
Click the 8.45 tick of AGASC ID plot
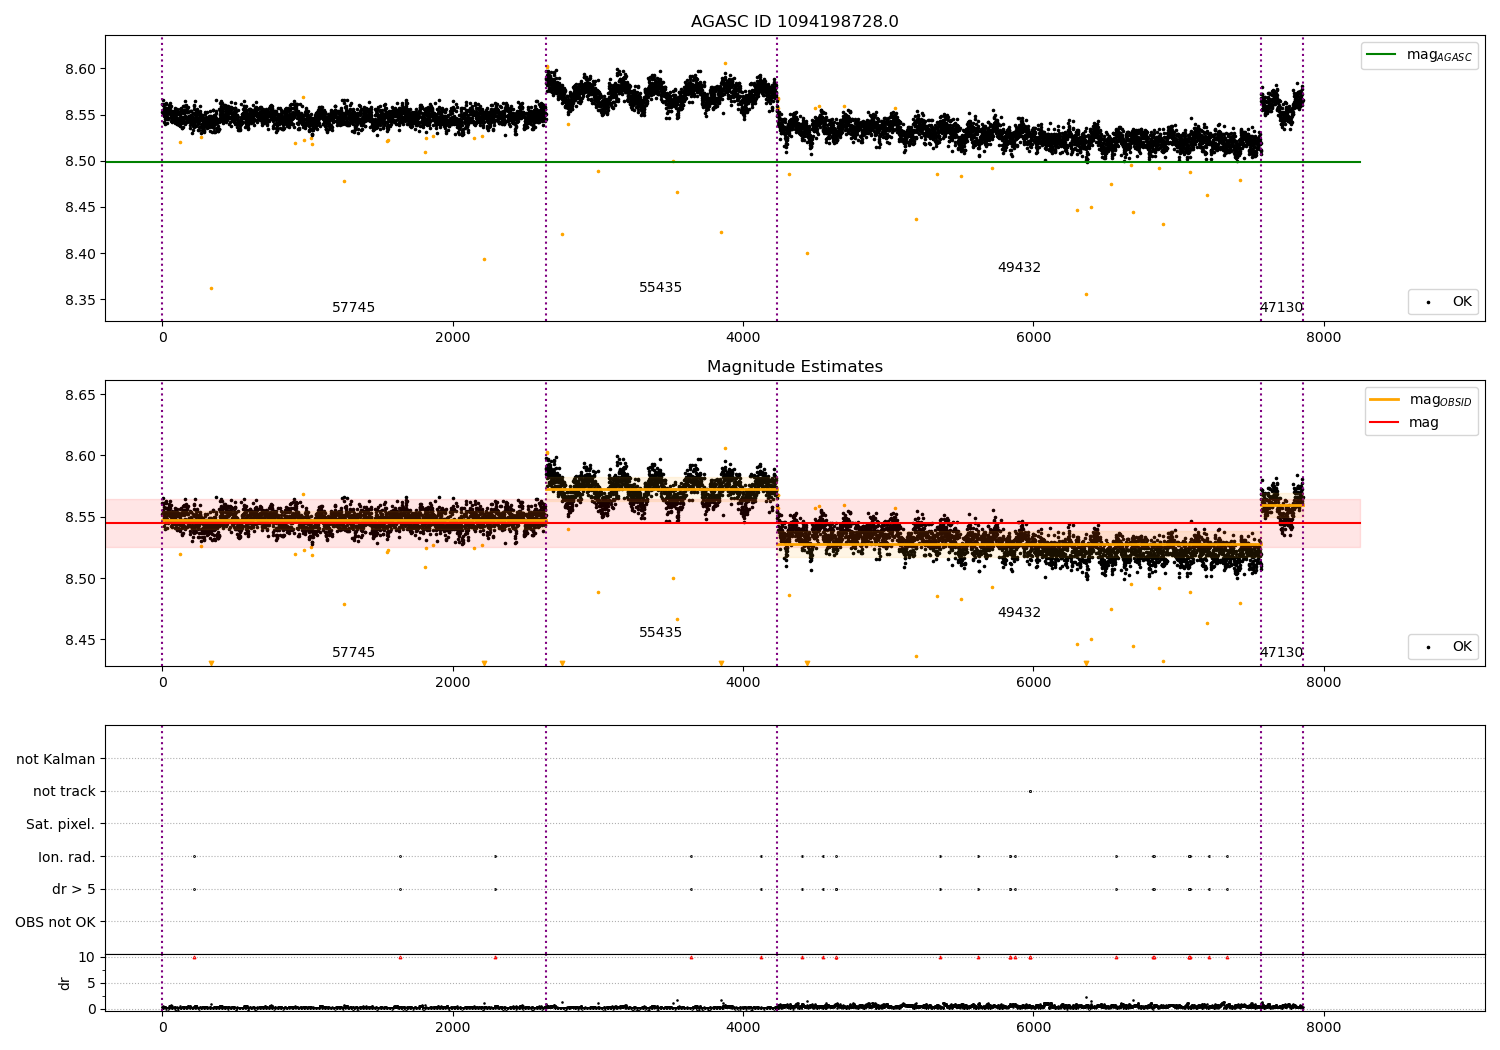click(81, 208)
